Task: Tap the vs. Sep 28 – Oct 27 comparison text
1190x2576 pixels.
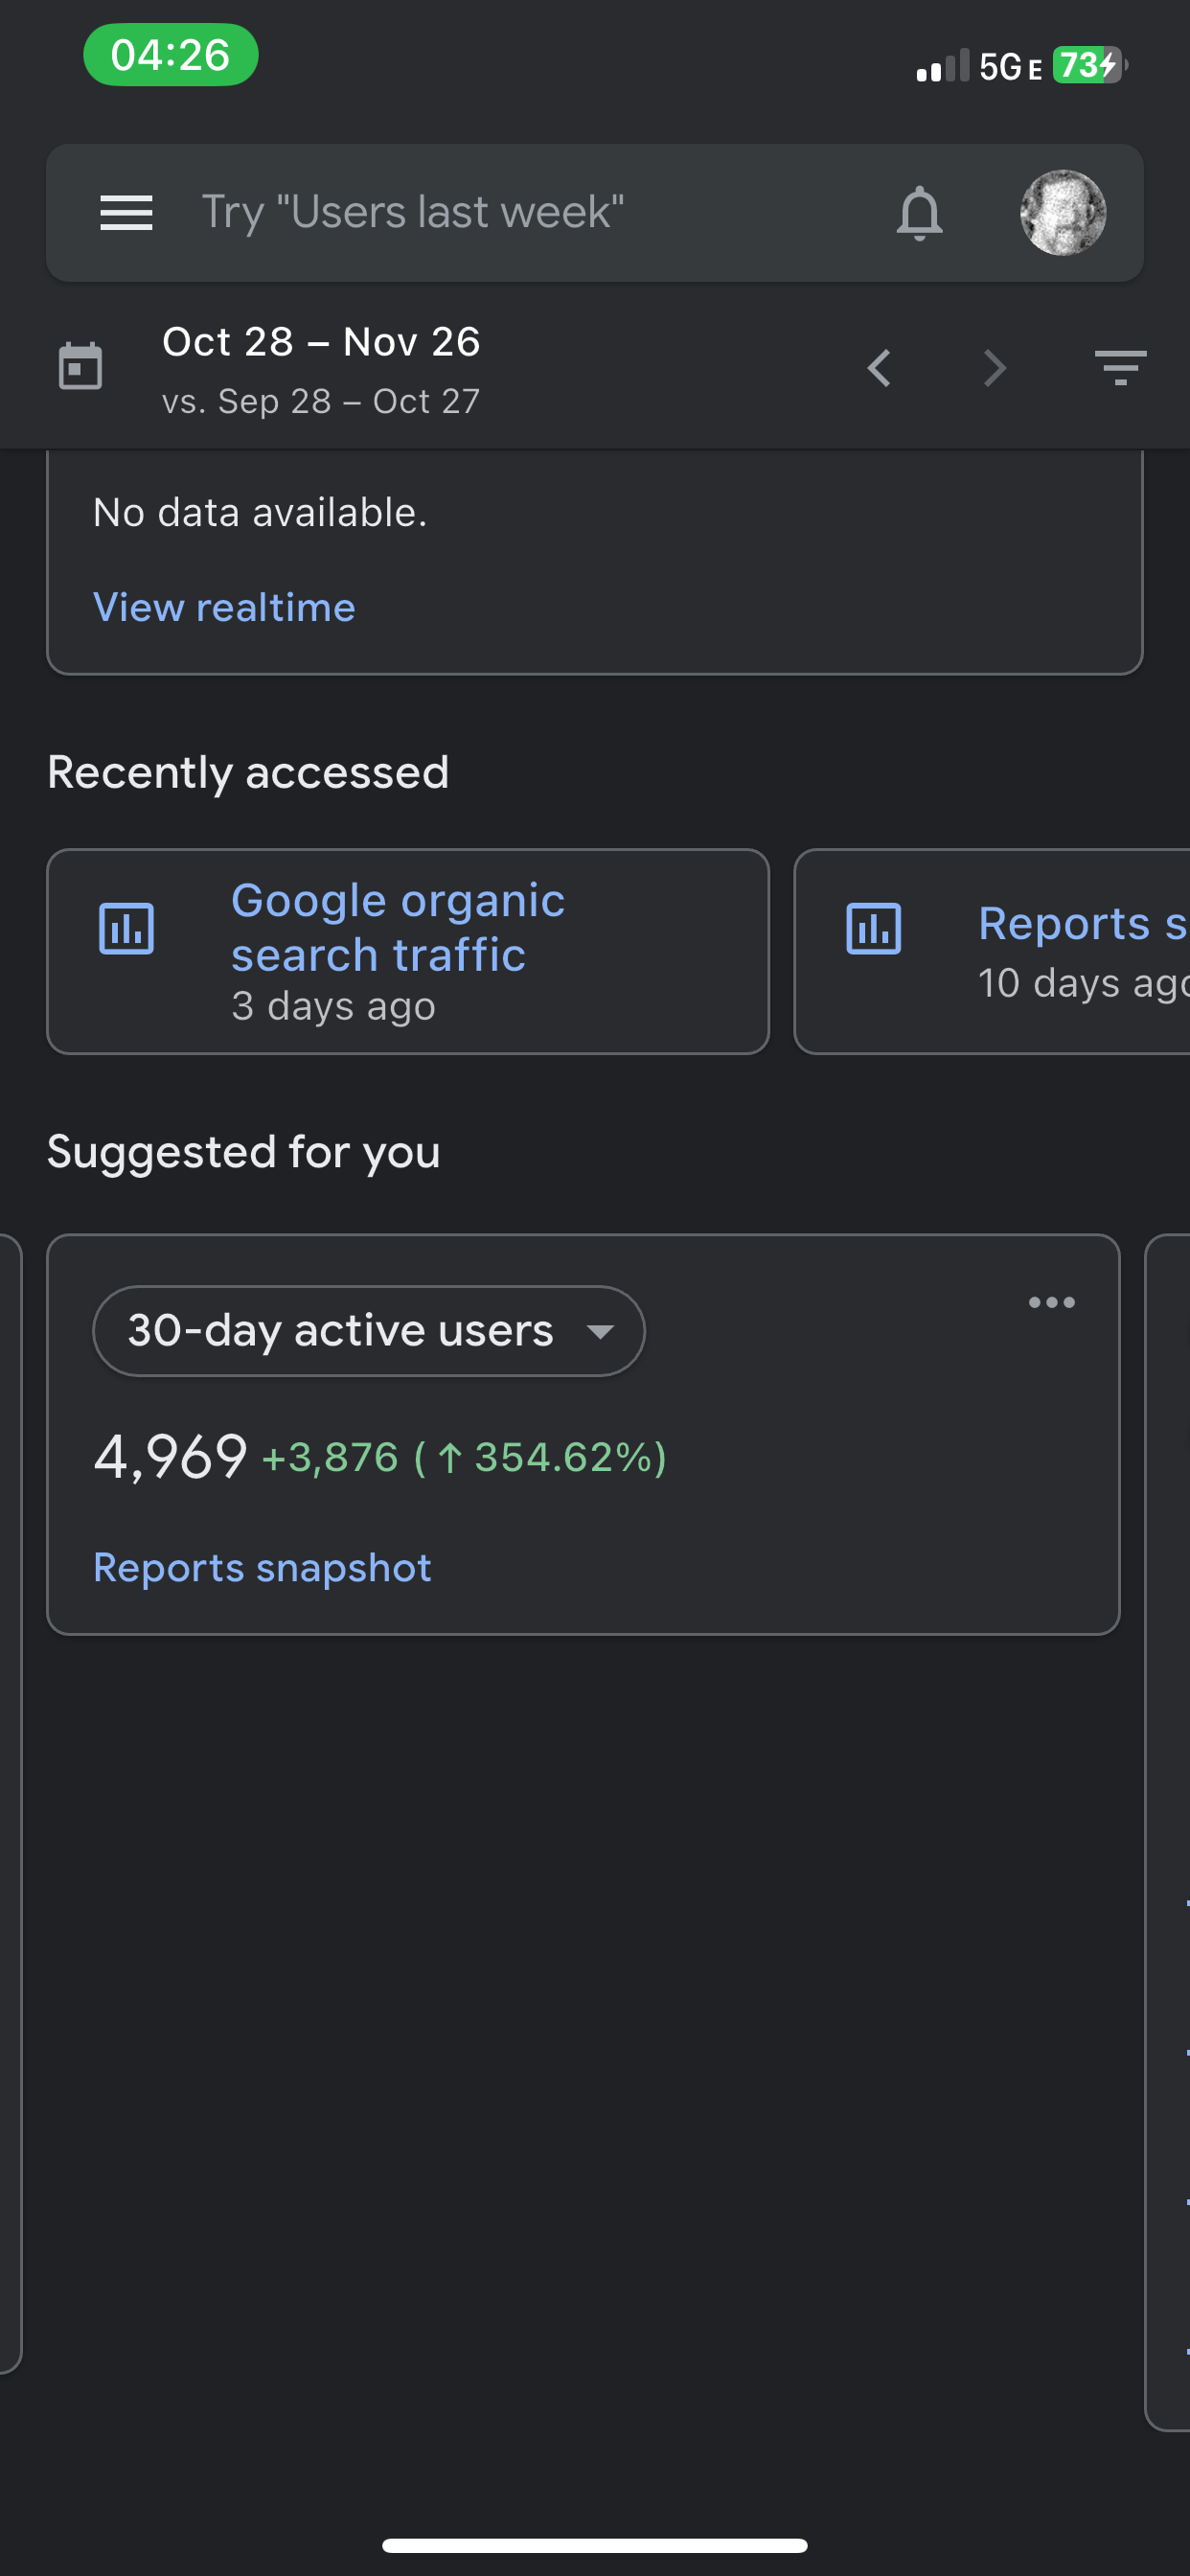Action: click(321, 402)
